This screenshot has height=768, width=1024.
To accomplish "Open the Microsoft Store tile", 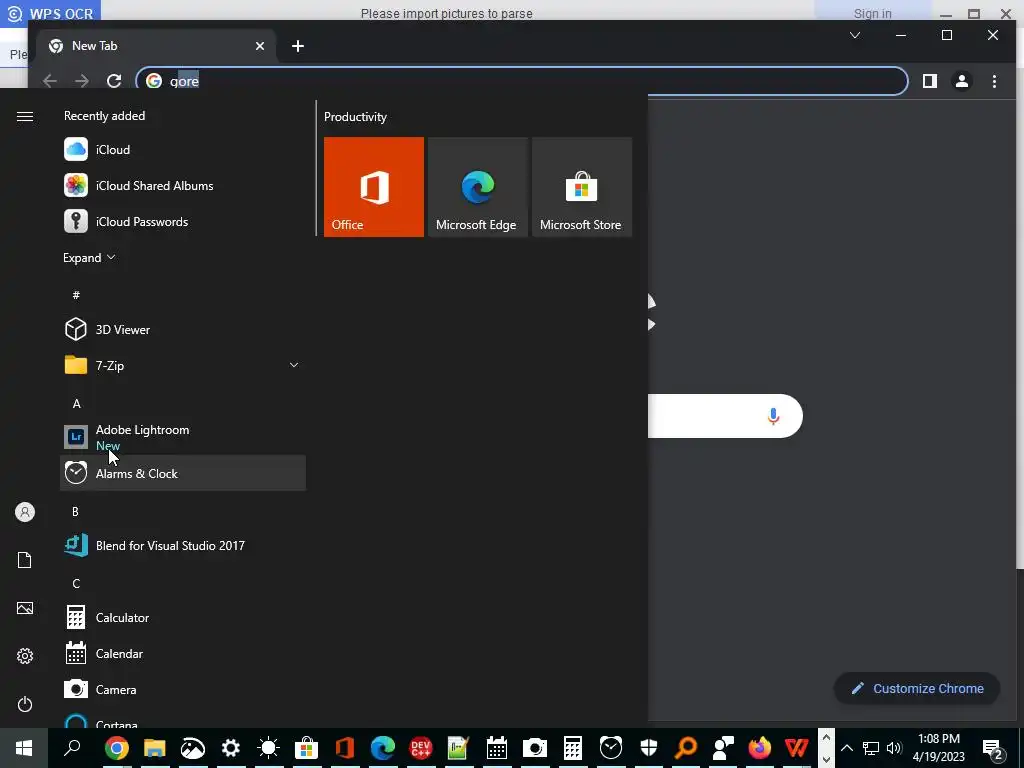I will click(582, 187).
